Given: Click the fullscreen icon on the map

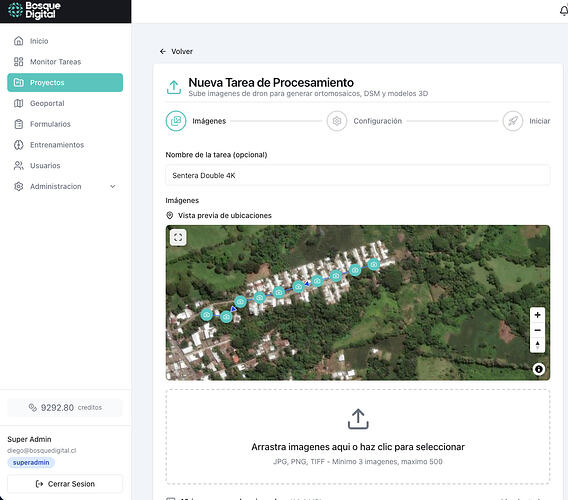Looking at the screenshot, I should point(178,237).
